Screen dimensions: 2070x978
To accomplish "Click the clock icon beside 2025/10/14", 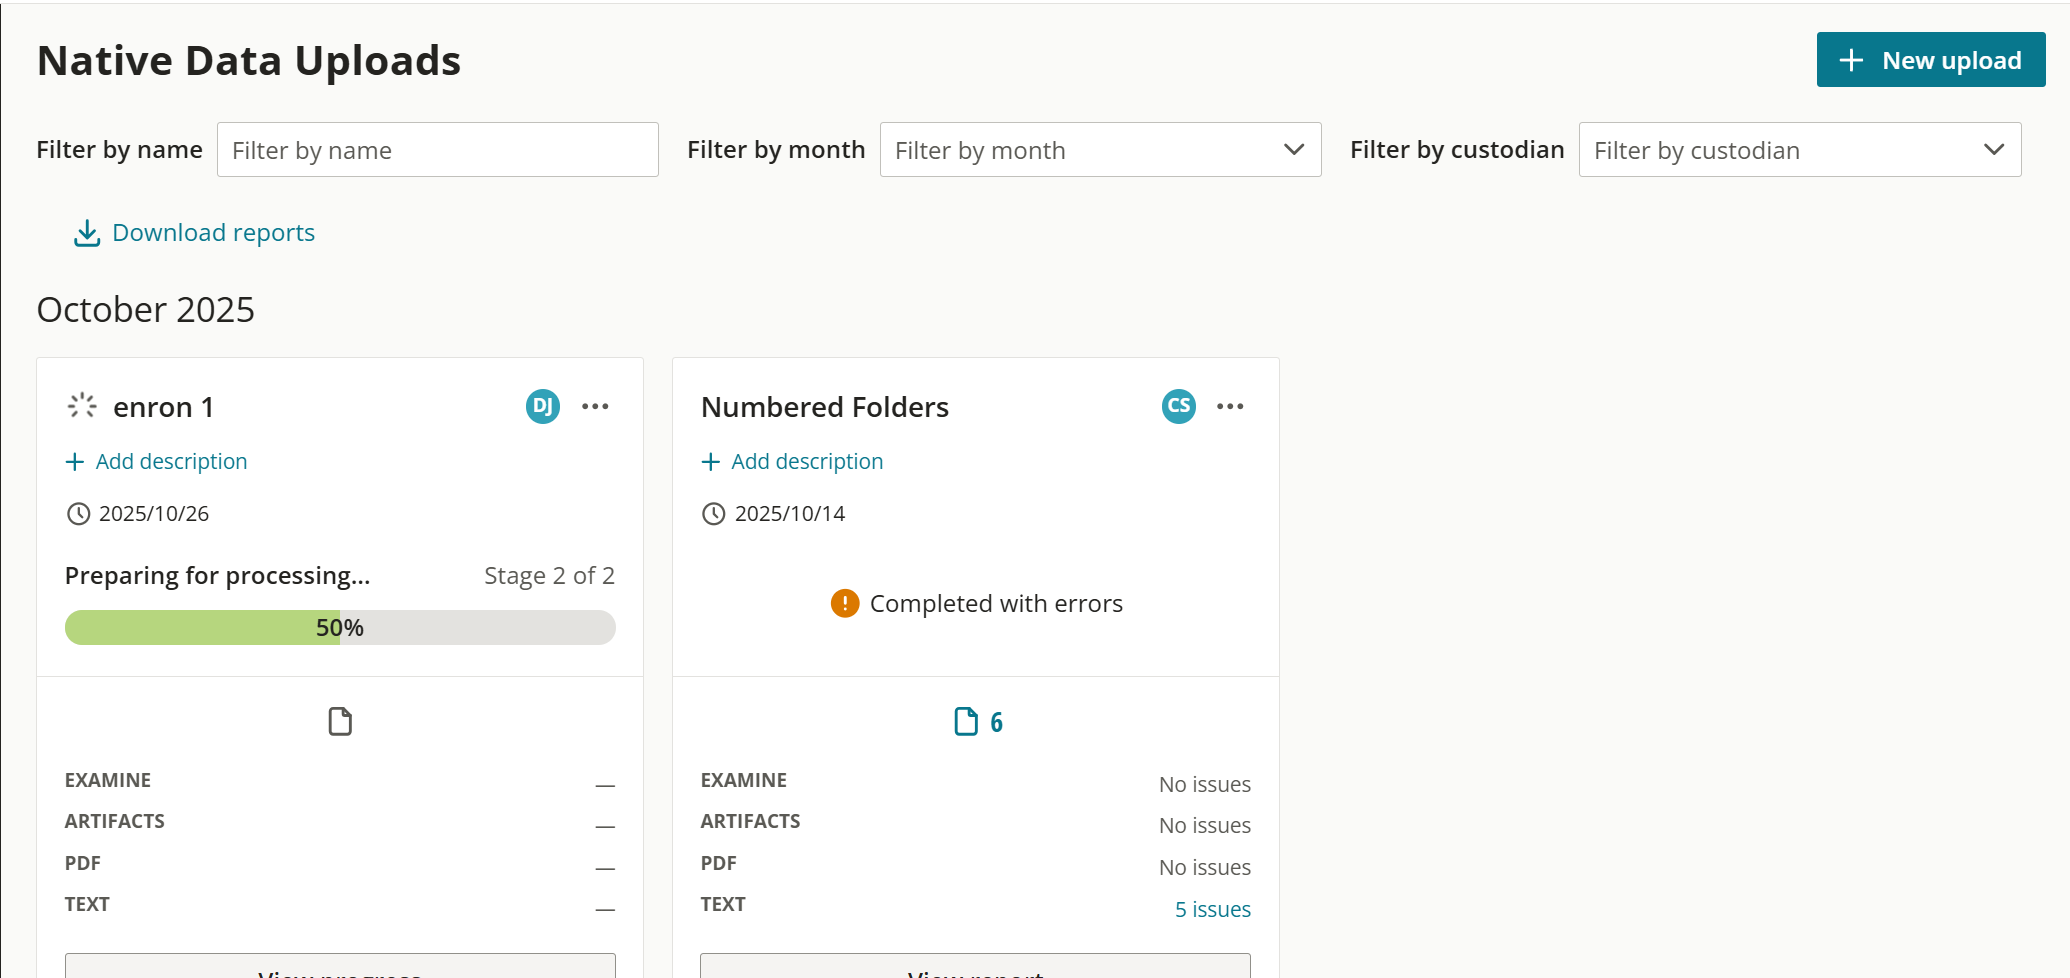I will pos(713,514).
